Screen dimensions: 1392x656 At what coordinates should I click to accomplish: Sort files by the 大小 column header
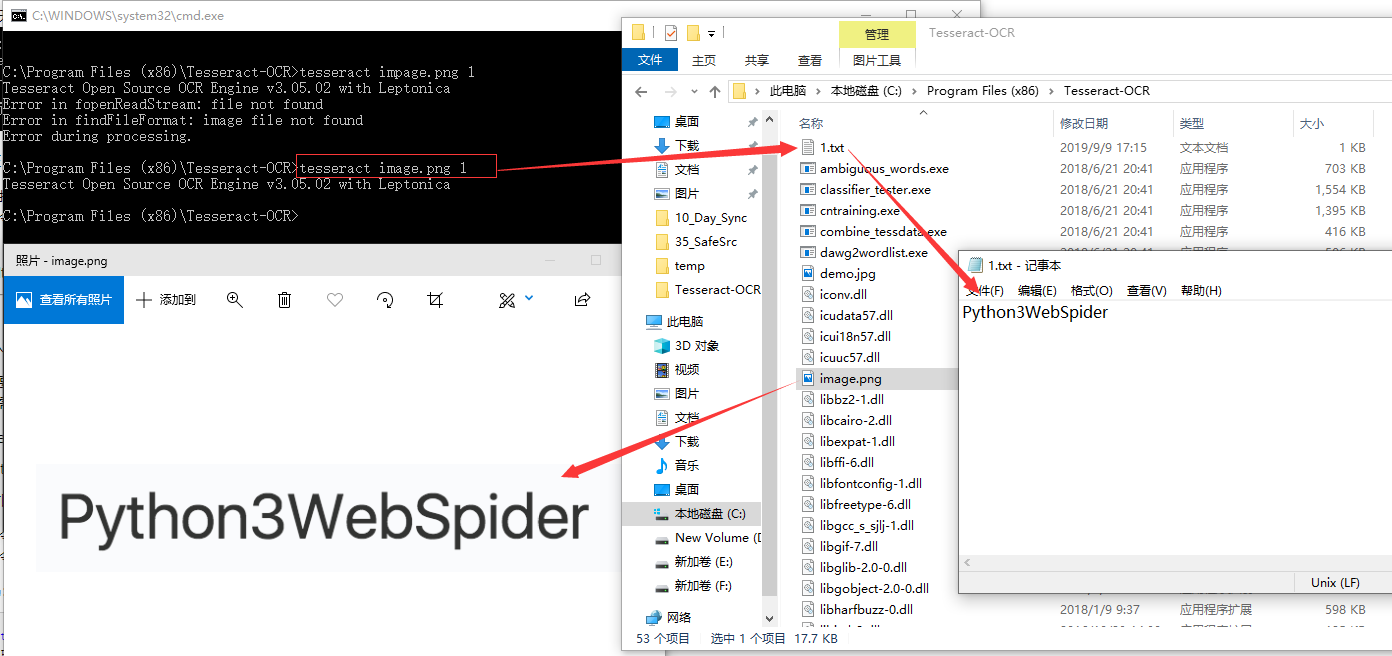(x=1311, y=124)
